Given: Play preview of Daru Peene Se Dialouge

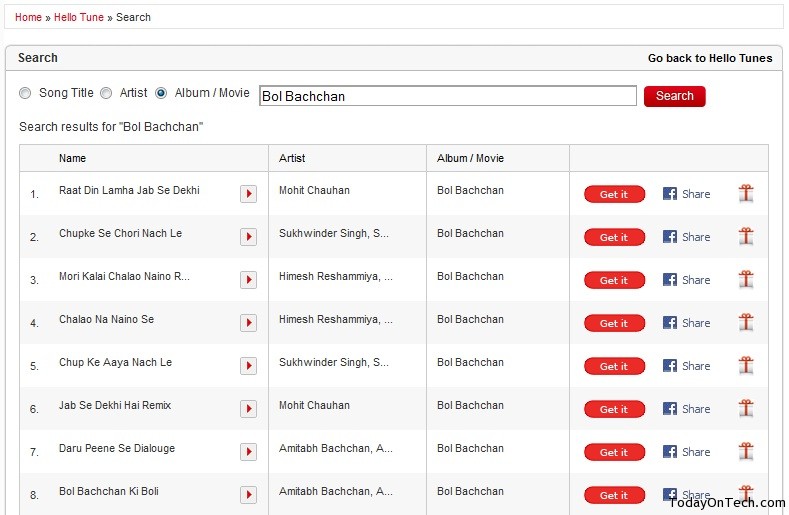Looking at the screenshot, I should click(249, 452).
